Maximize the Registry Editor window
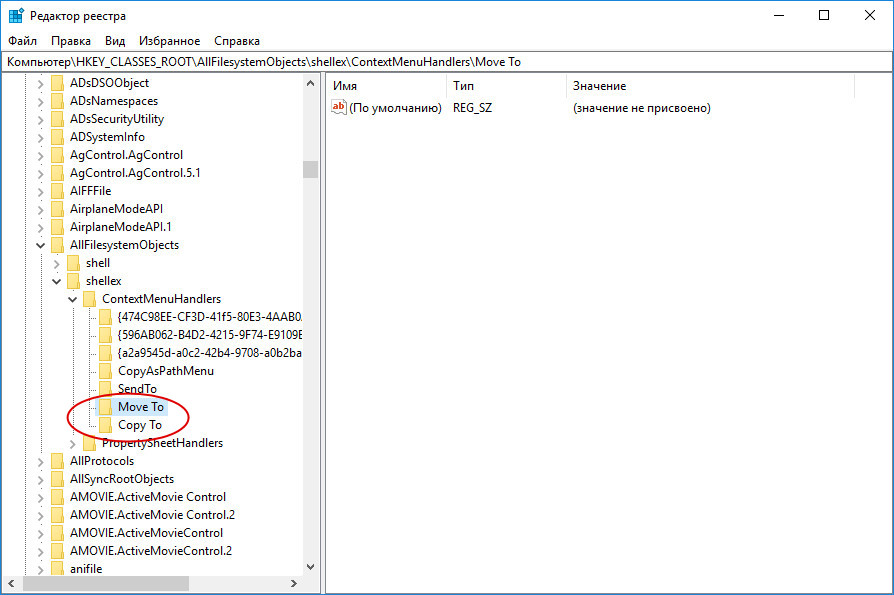The image size is (894, 595). (824, 15)
